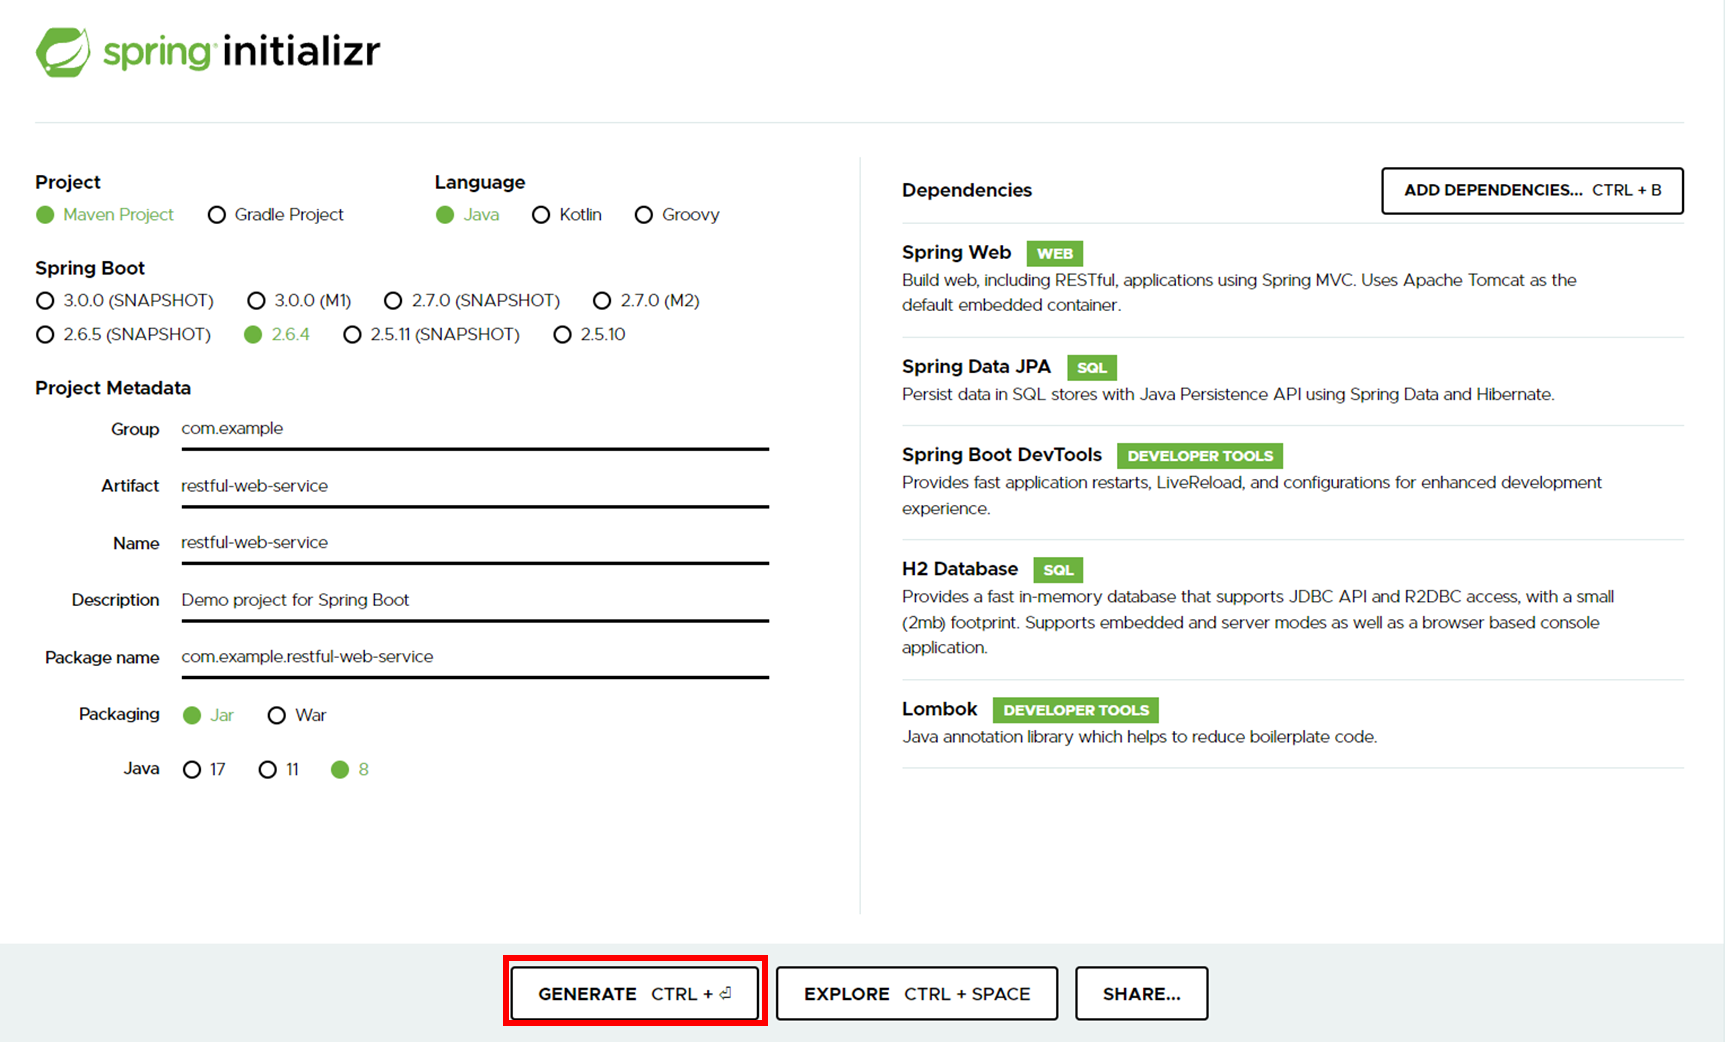This screenshot has height=1042, width=1726.
Task: Click the Dependencies section heading
Action: 967,190
